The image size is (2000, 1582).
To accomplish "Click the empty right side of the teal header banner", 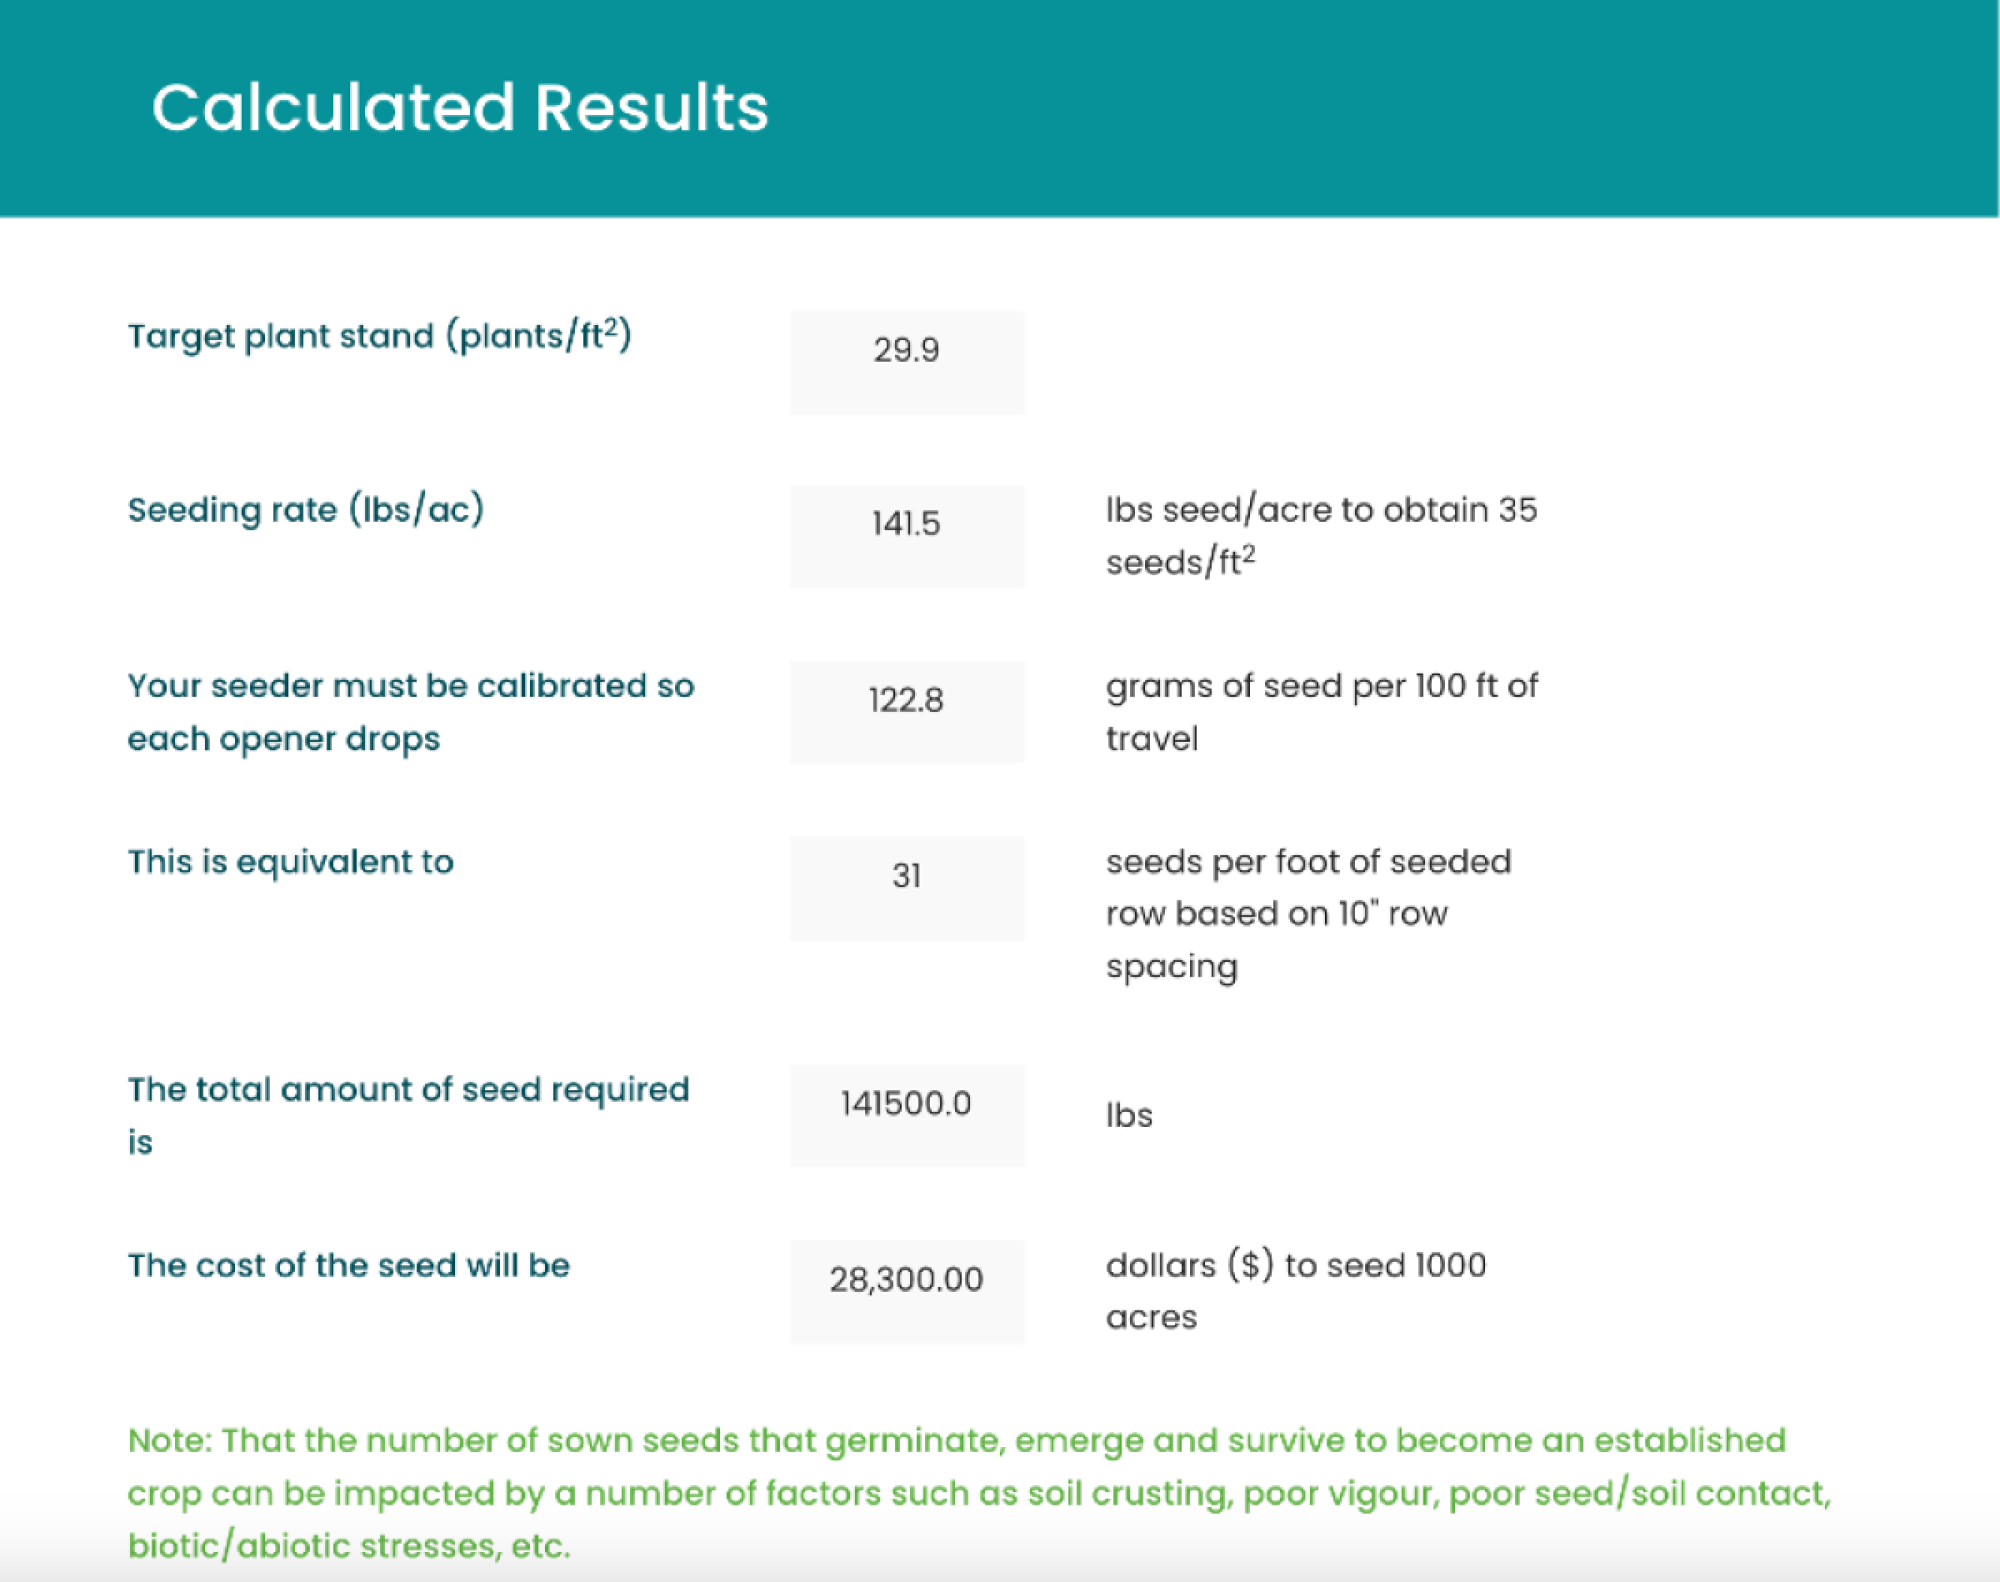I will (1500, 108).
